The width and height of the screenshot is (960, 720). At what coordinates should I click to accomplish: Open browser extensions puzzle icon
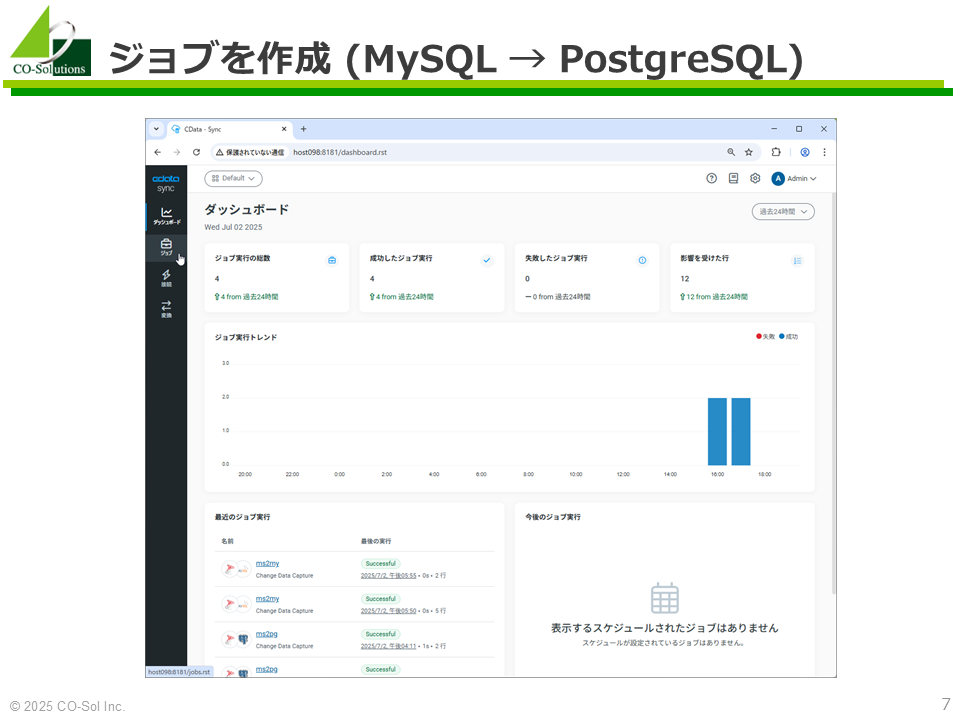click(776, 152)
